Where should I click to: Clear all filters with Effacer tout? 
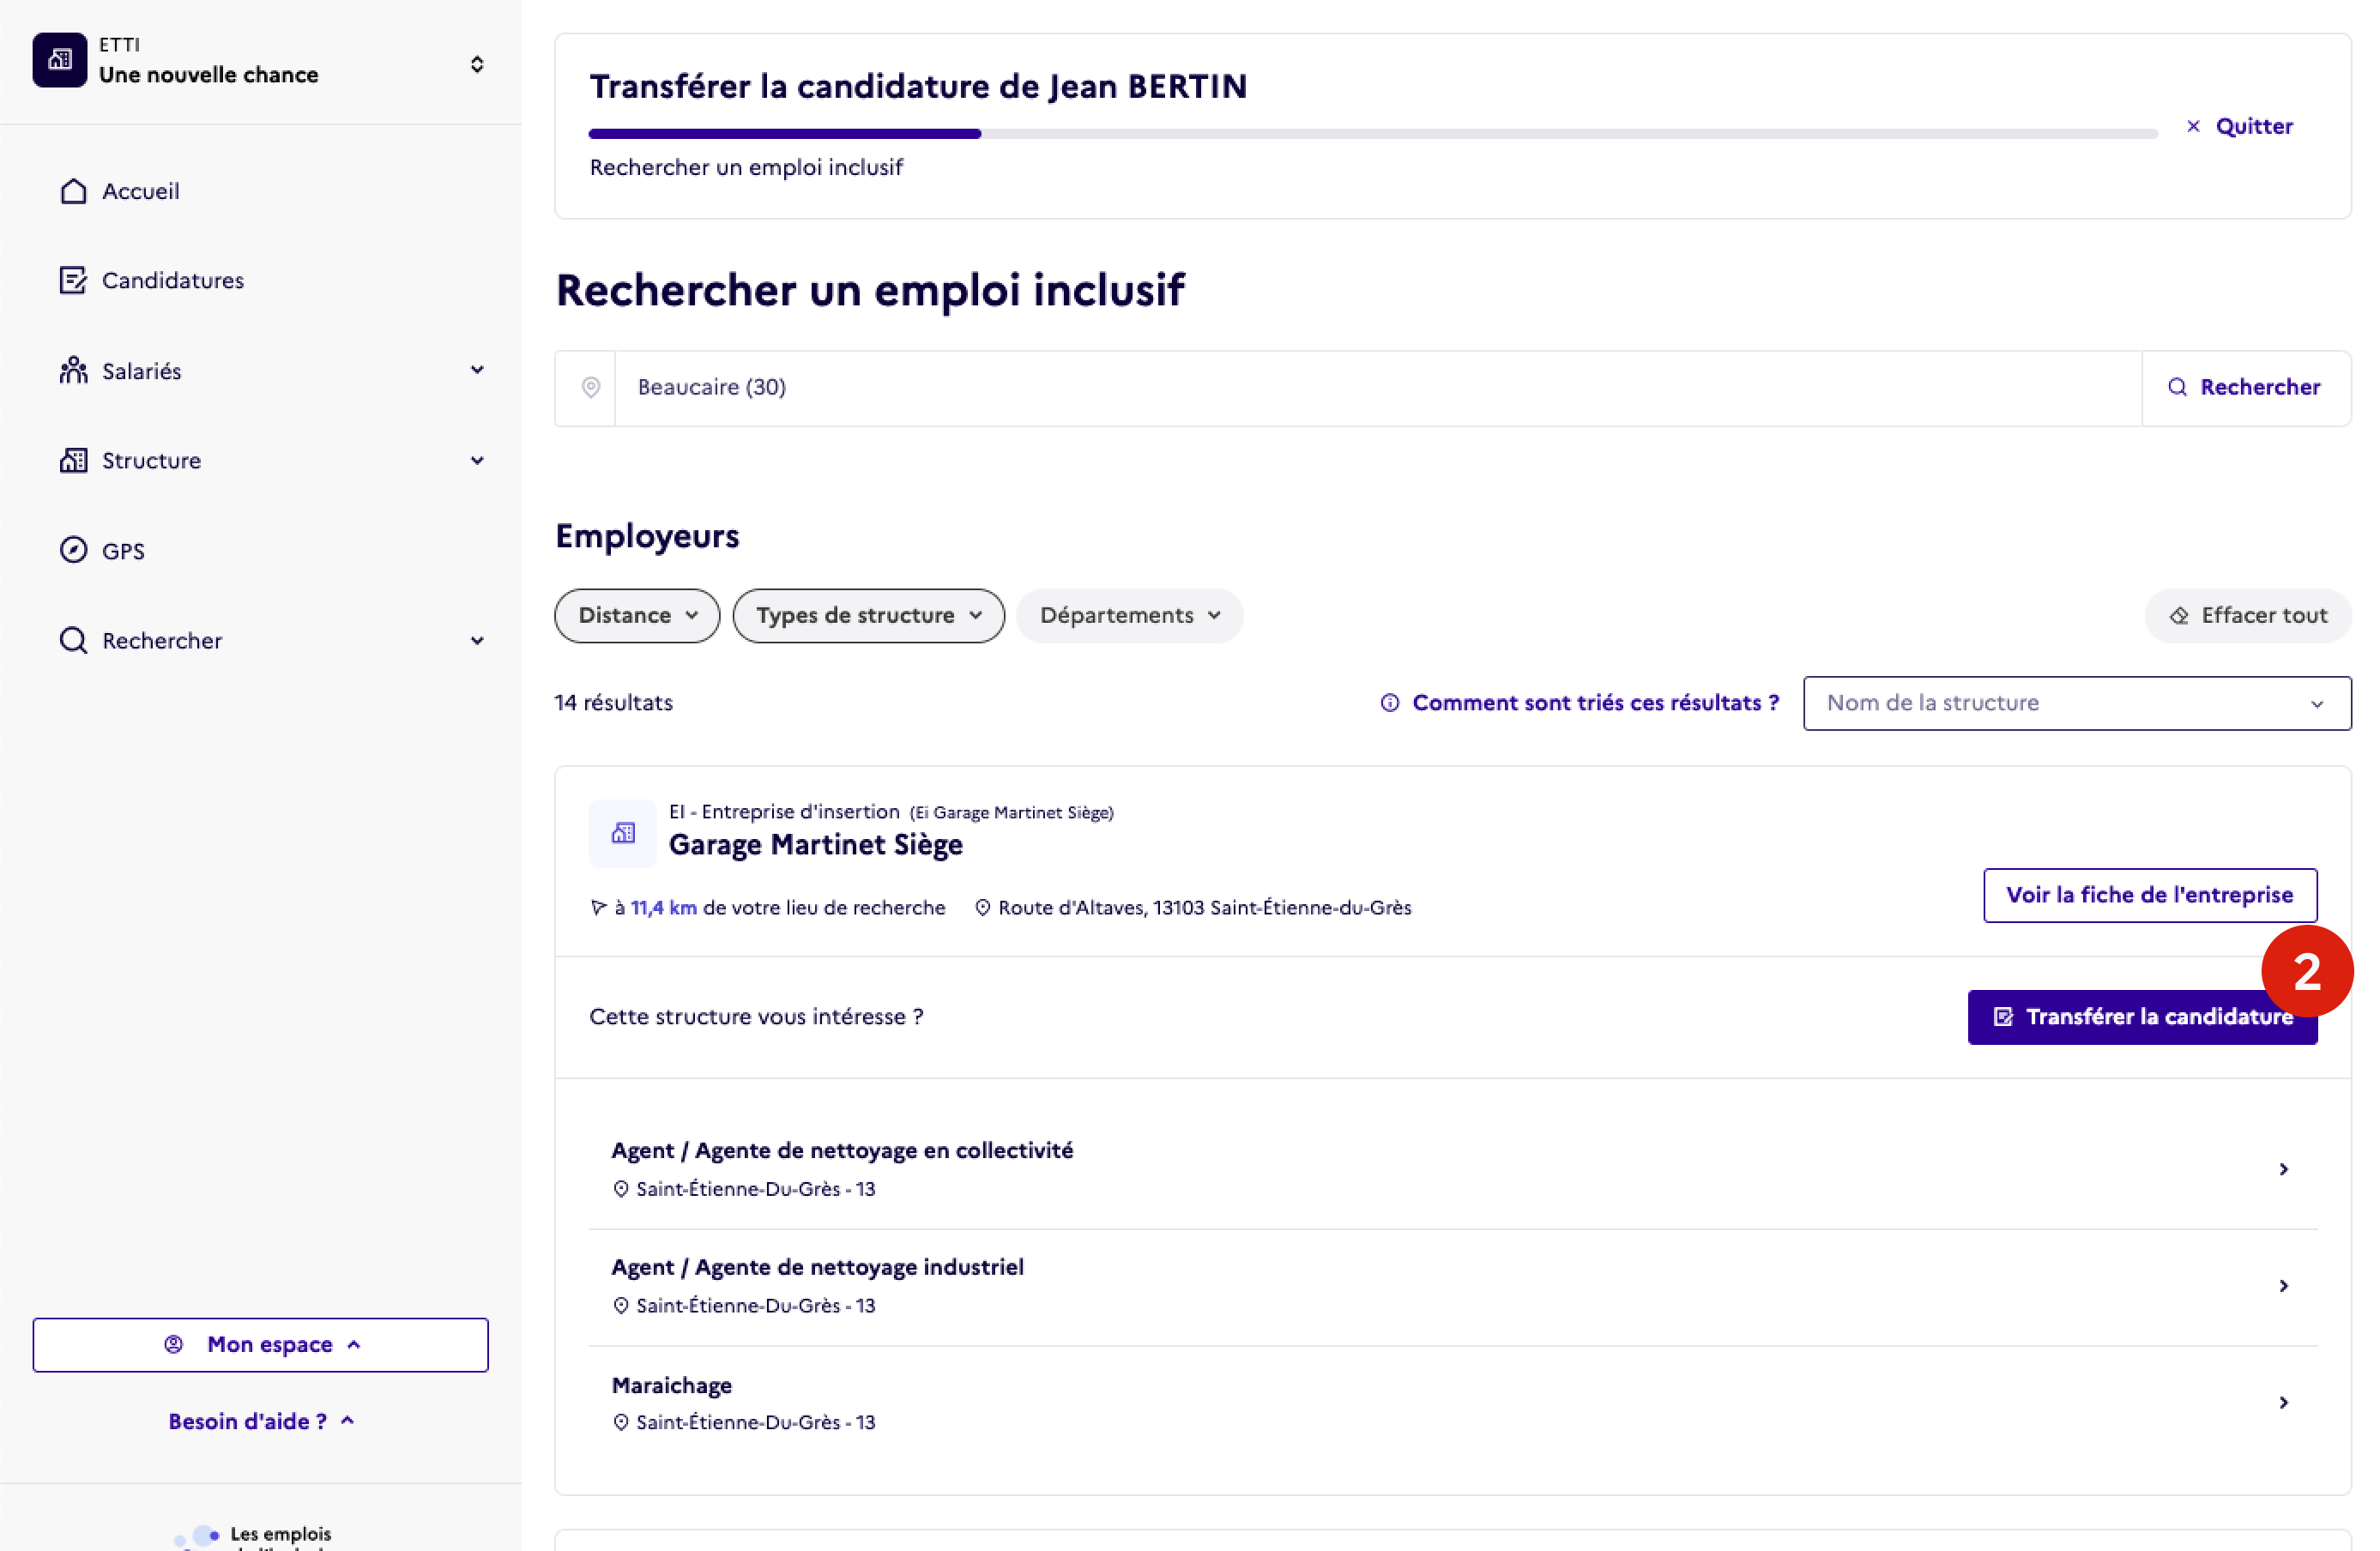tap(2248, 615)
